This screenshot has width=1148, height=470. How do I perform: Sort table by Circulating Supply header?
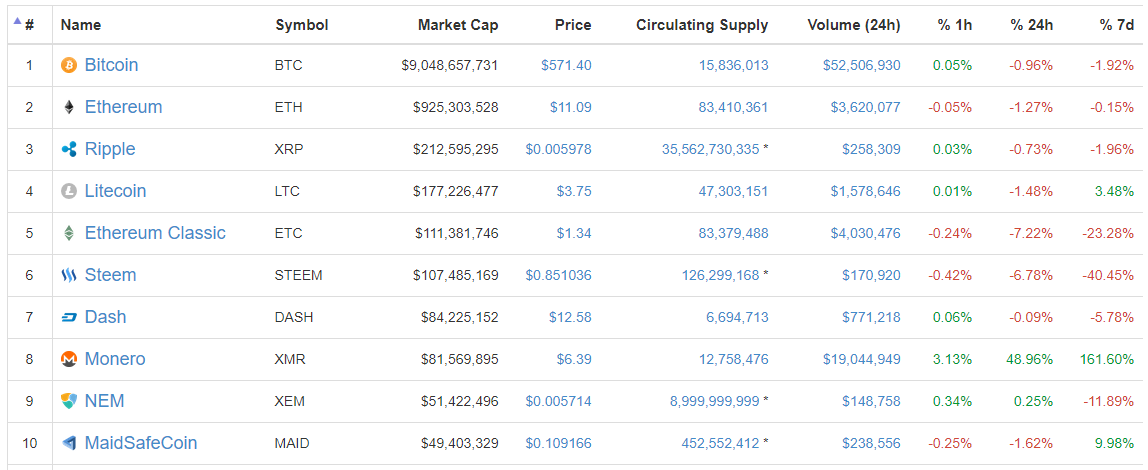pos(702,25)
